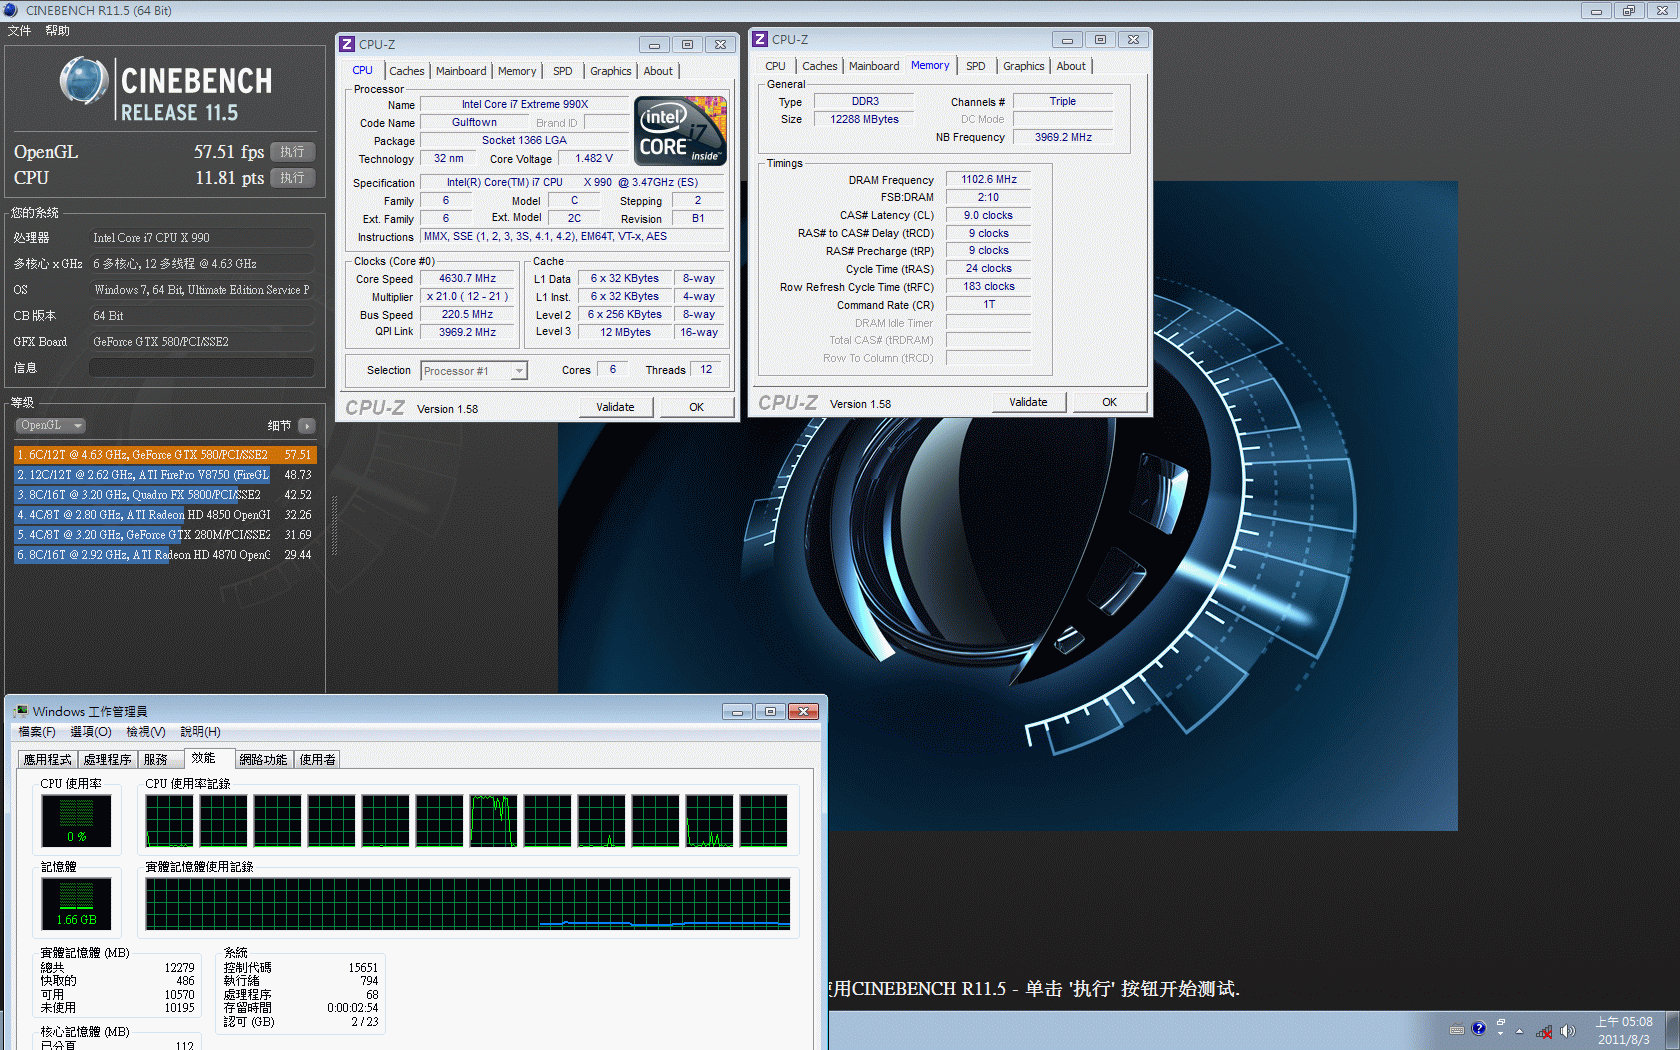Open the network connection tray icon
Screen dimensions: 1680x1050
(x=1545, y=1031)
